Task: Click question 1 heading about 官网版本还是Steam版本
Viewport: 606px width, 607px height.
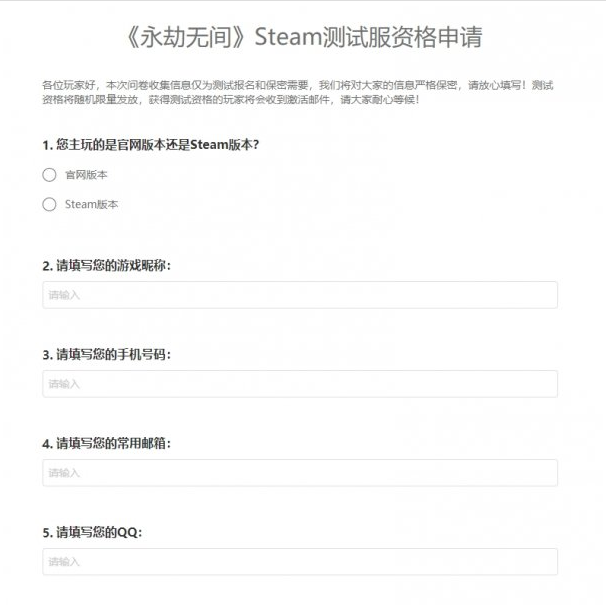Action: (151, 145)
